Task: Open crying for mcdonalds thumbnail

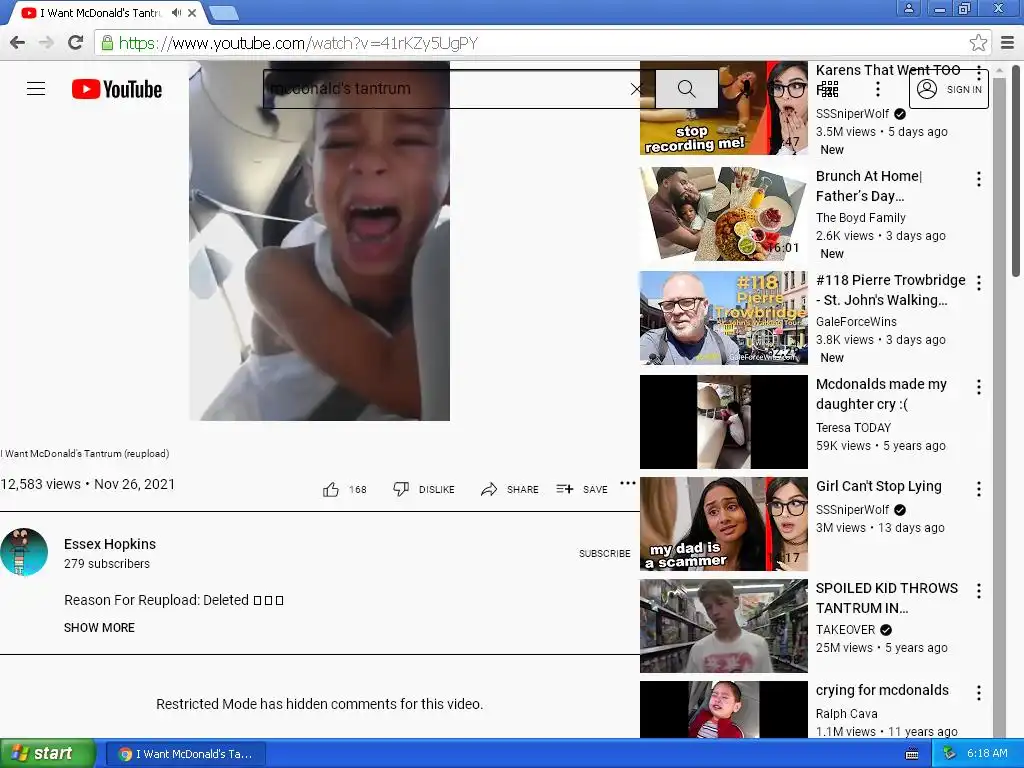Action: pyautogui.click(x=724, y=710)
